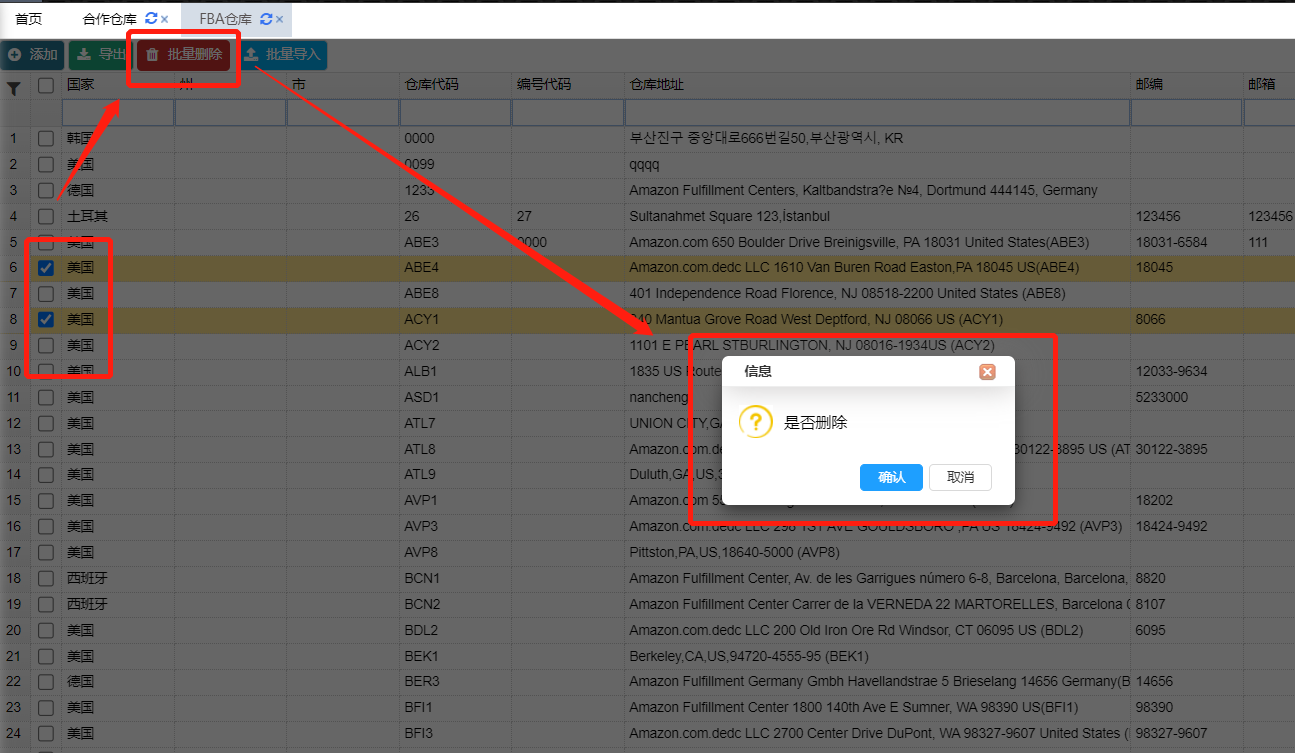Click the 导出 export button
Image resolution: width=1295 pixels, height=753 pixels.
[99, 55]
